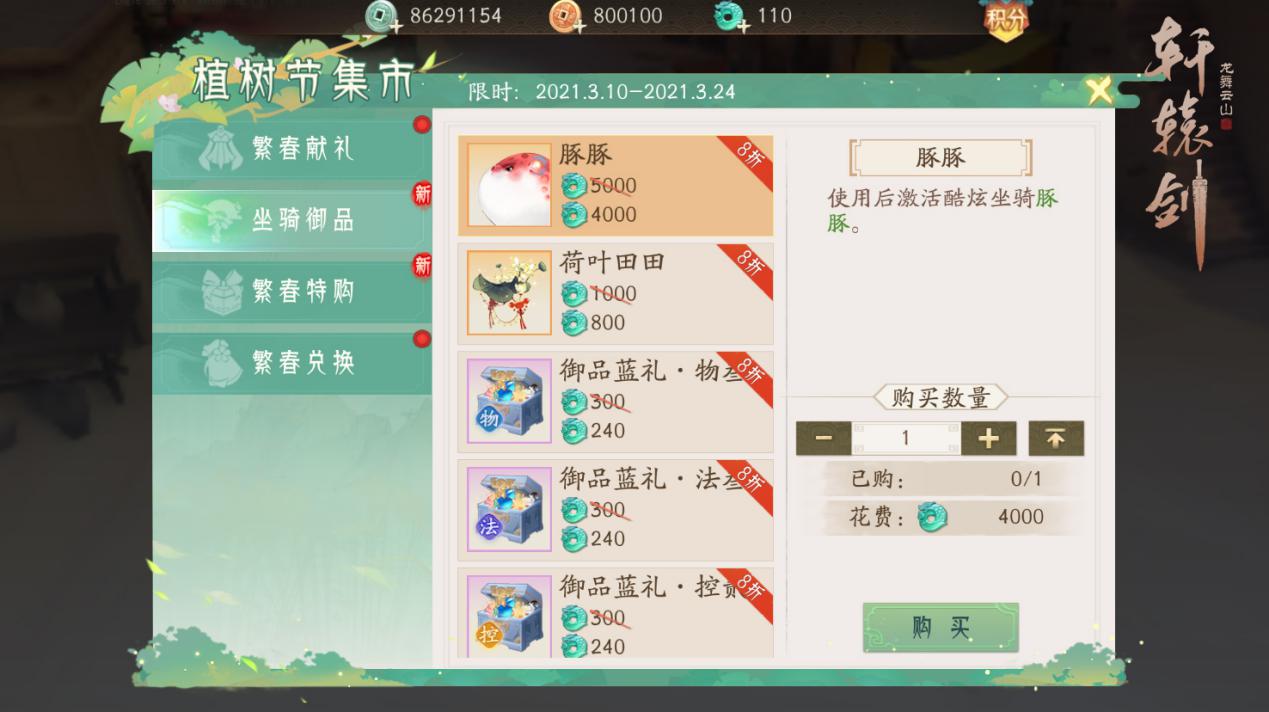Image resolution: width=1269 pixels, height=712 pixels.
Task: Select the 荷叶田田 item icon
Action: [509, 293]
